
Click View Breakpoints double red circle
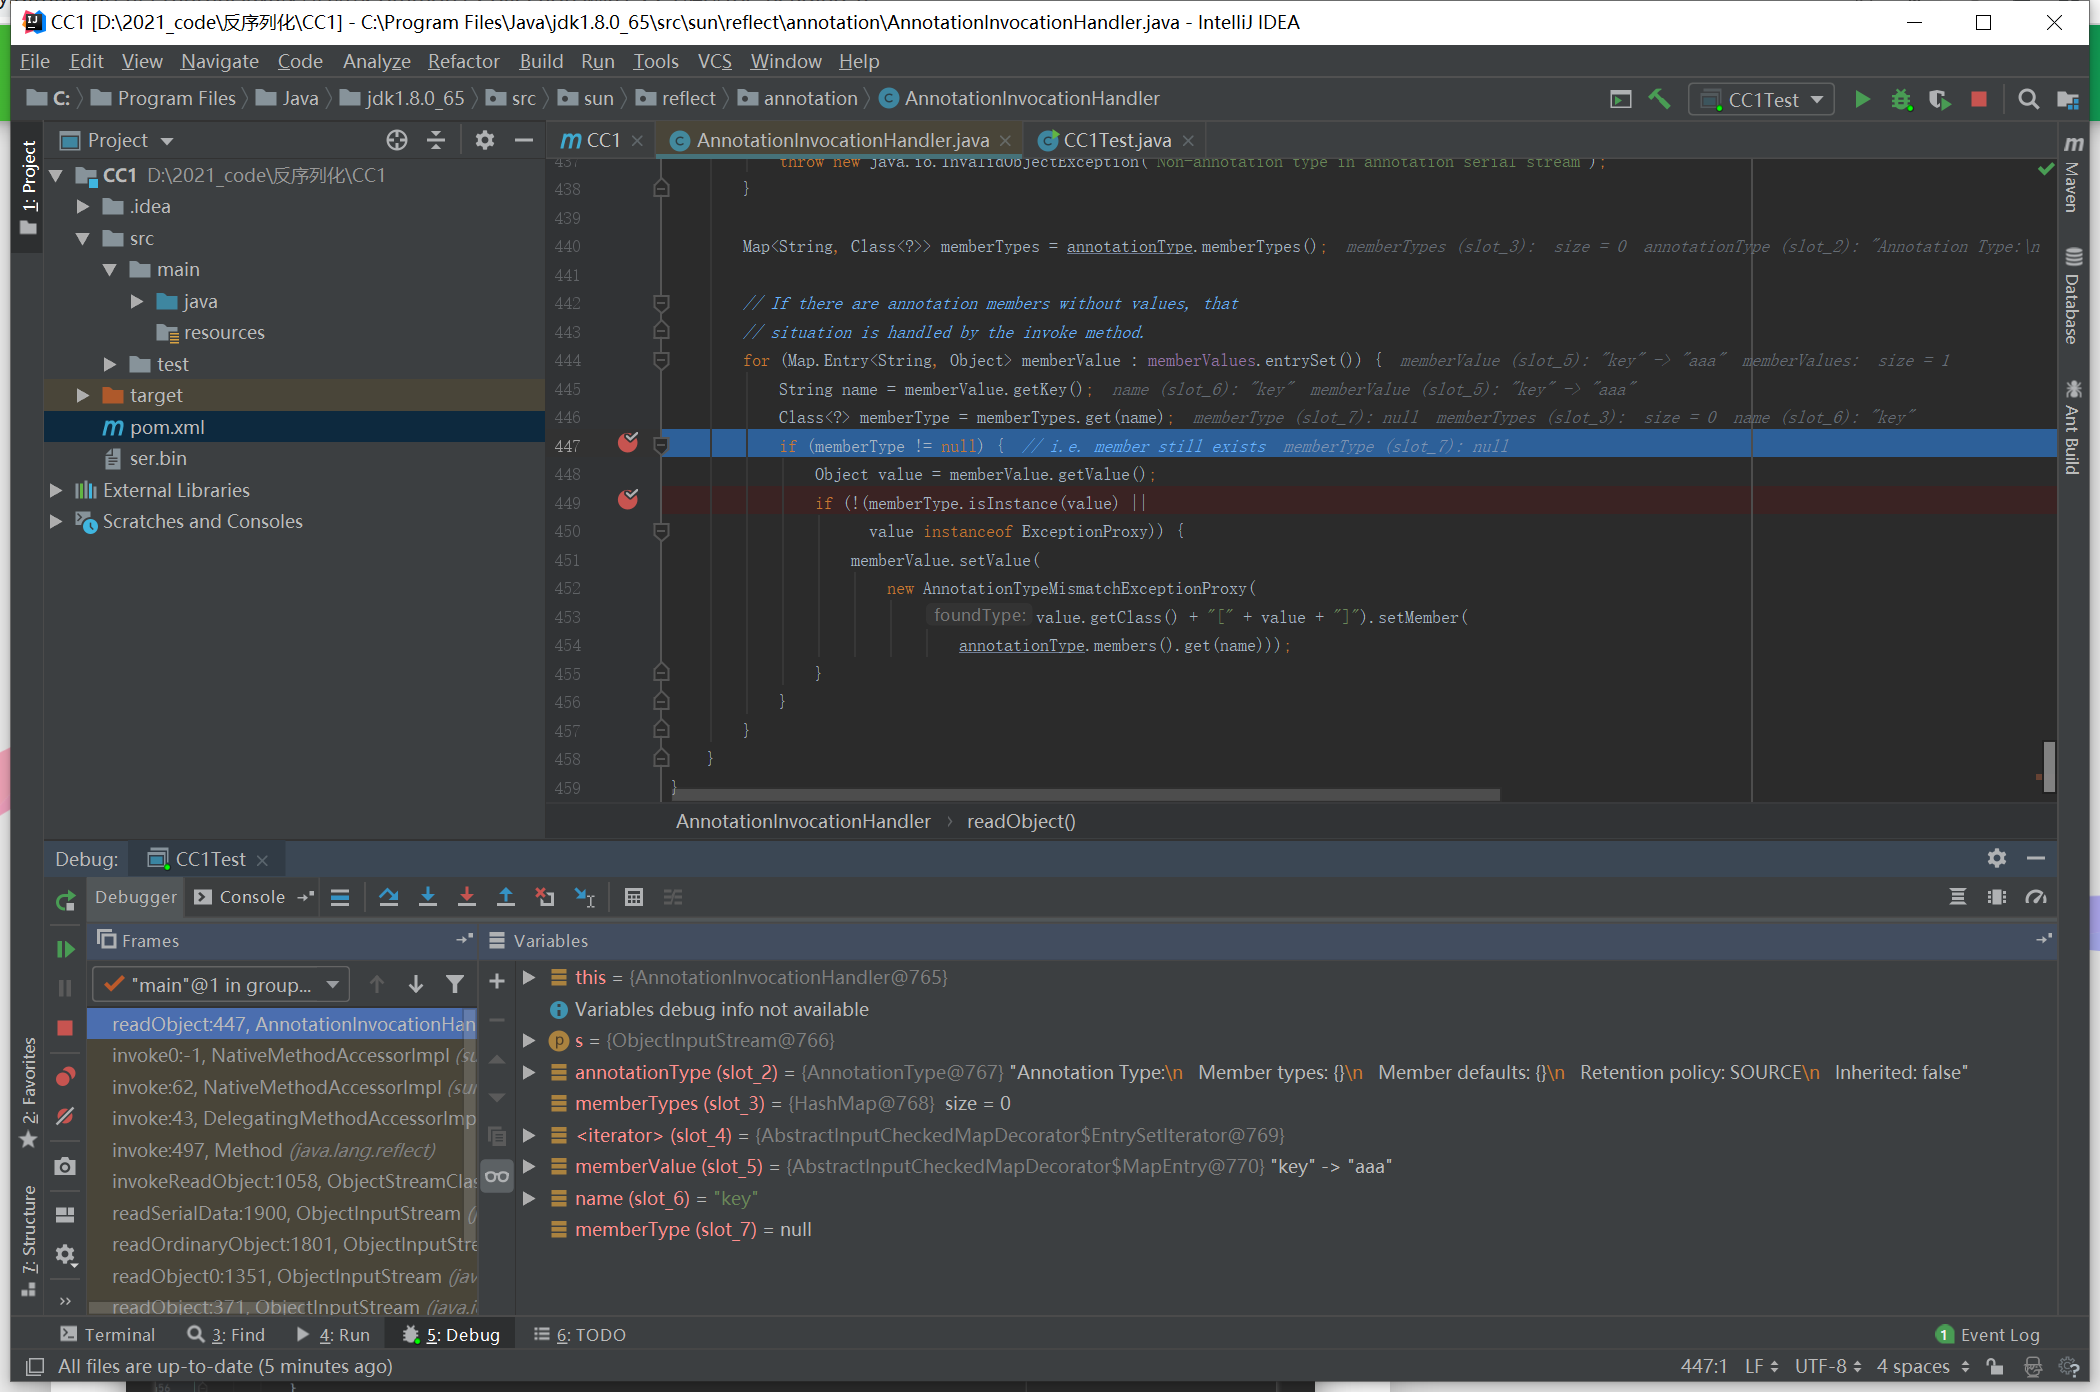[x=65, y=1076]
